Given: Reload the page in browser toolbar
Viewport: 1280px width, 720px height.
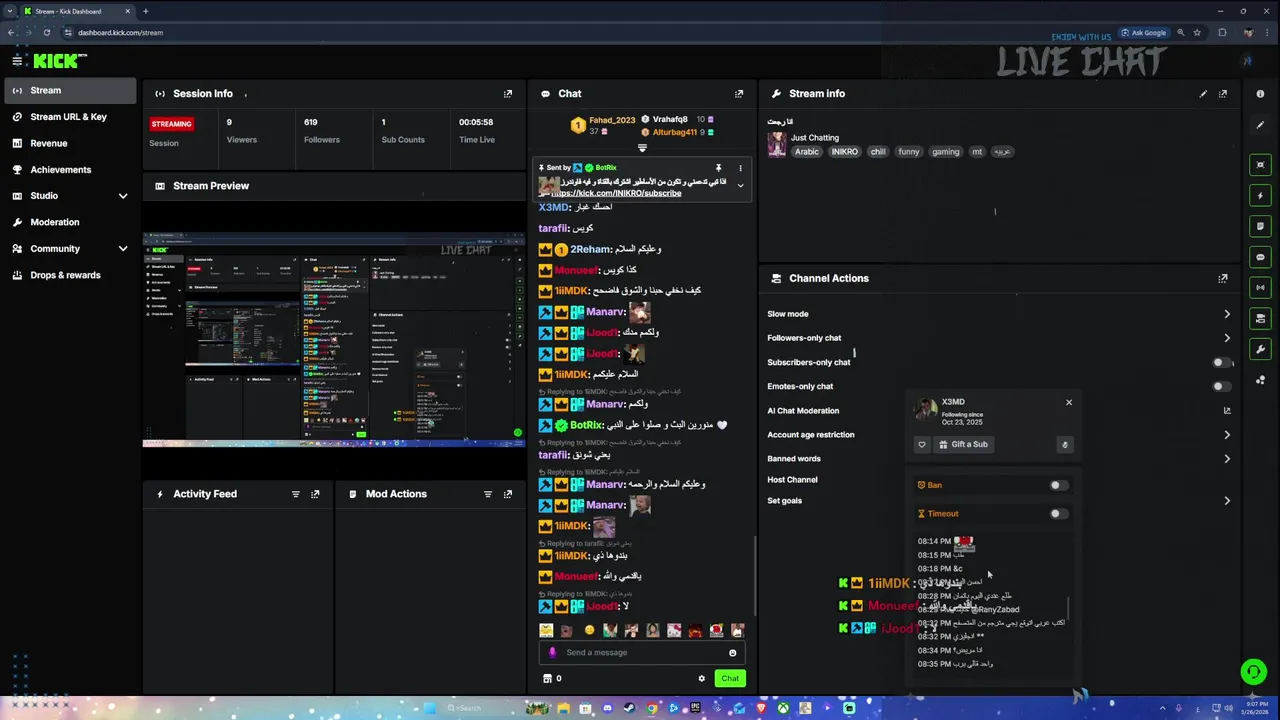Looking at the screenshot, I should click(x=47, y=32).
